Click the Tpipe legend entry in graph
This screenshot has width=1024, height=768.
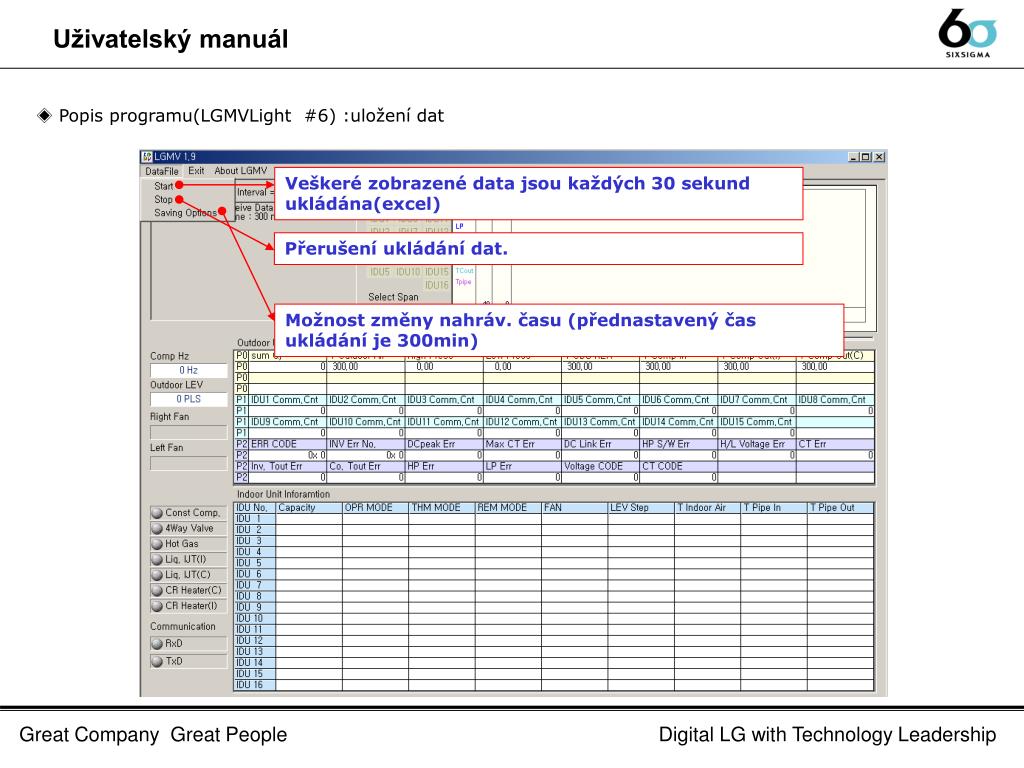464,282
